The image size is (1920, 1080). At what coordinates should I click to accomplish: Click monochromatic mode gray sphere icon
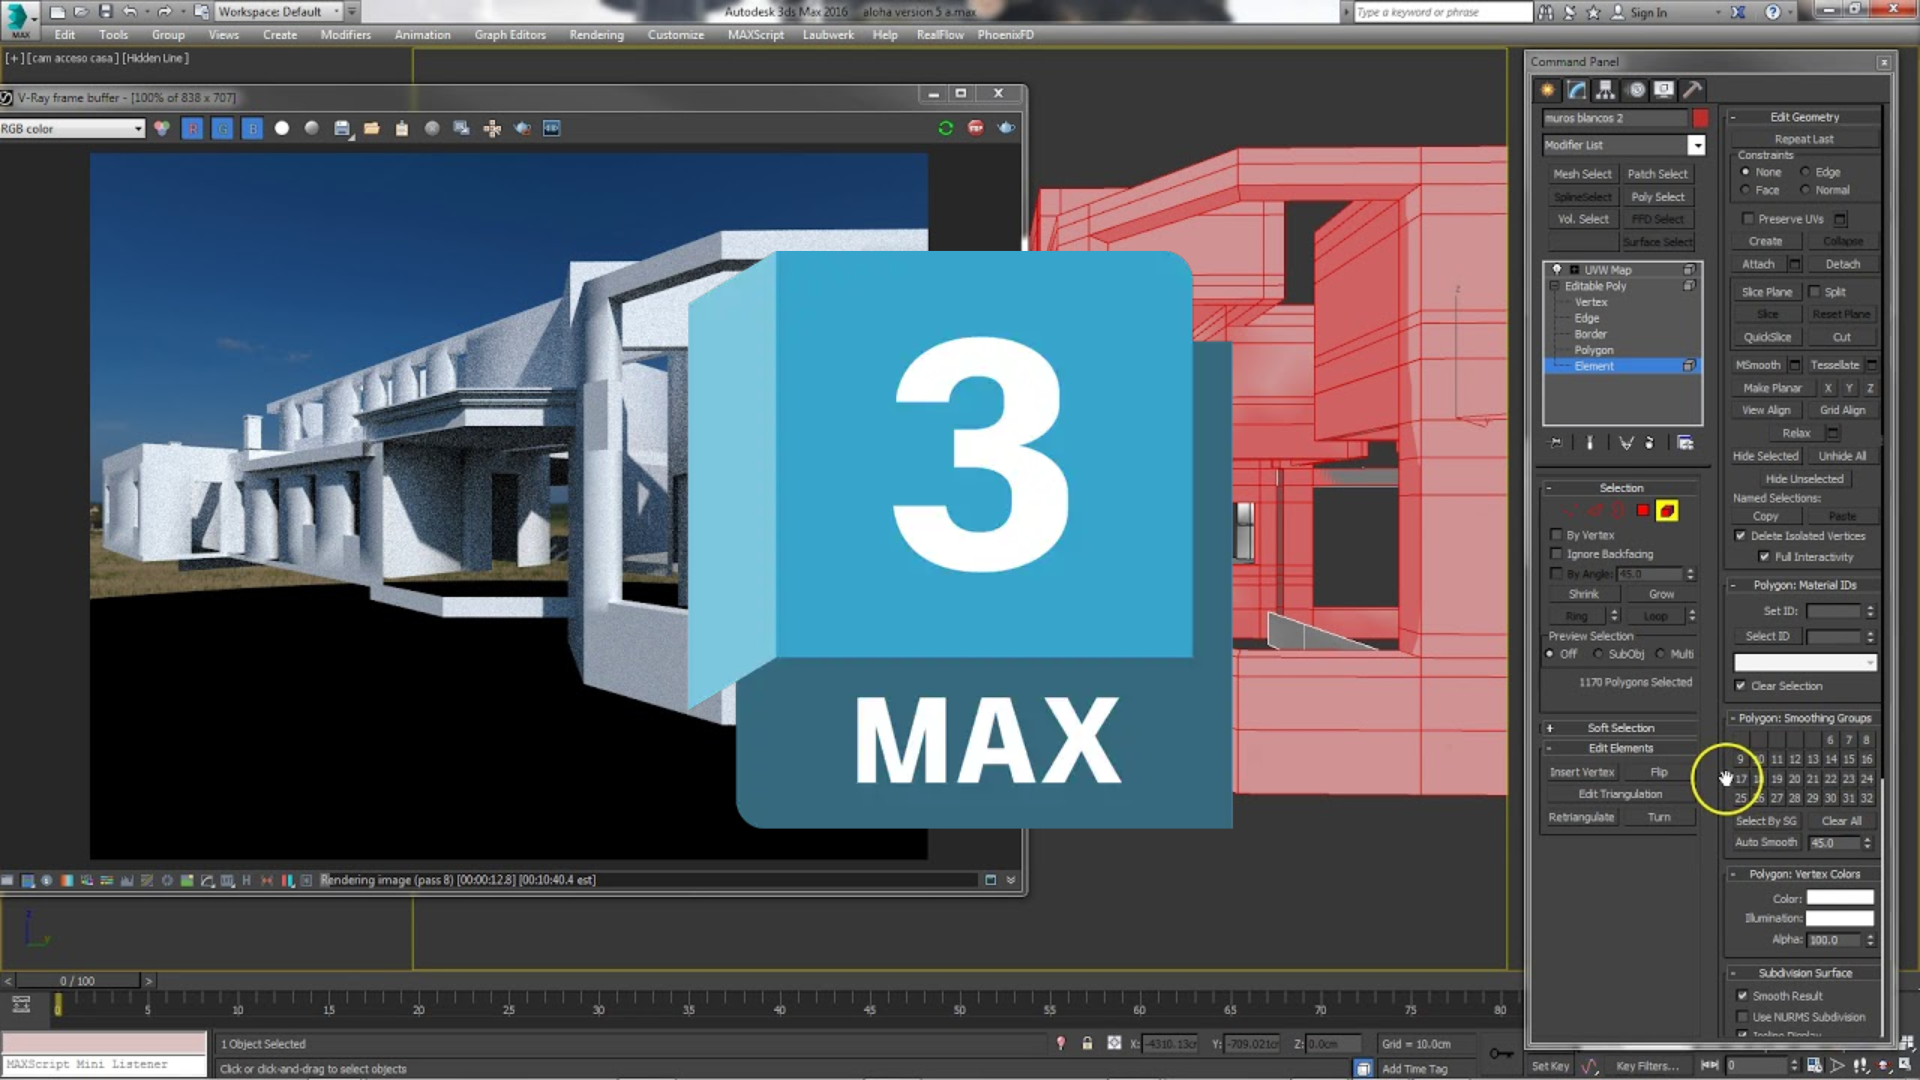[312, 128]
